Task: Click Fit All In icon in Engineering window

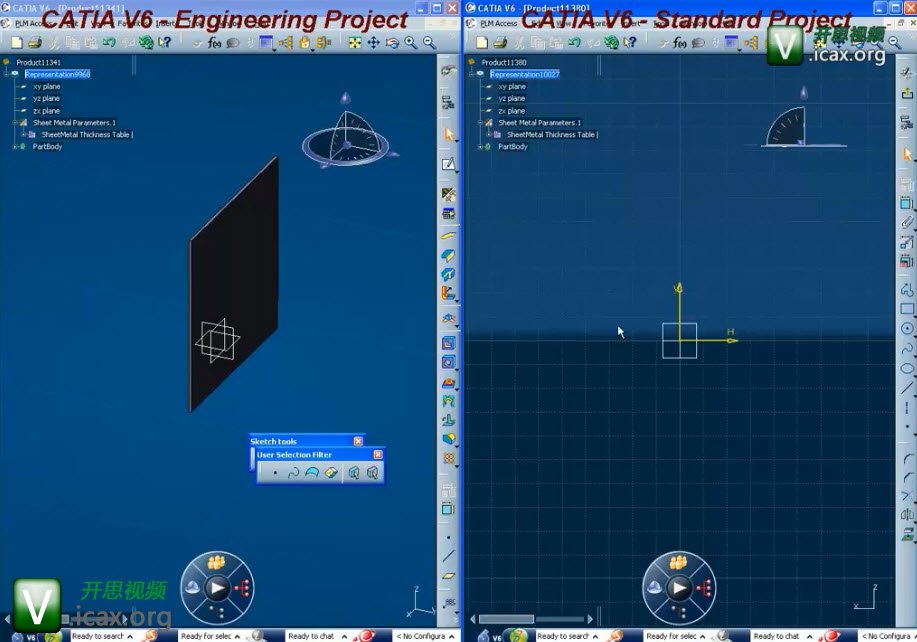Action: click(354, 42)
